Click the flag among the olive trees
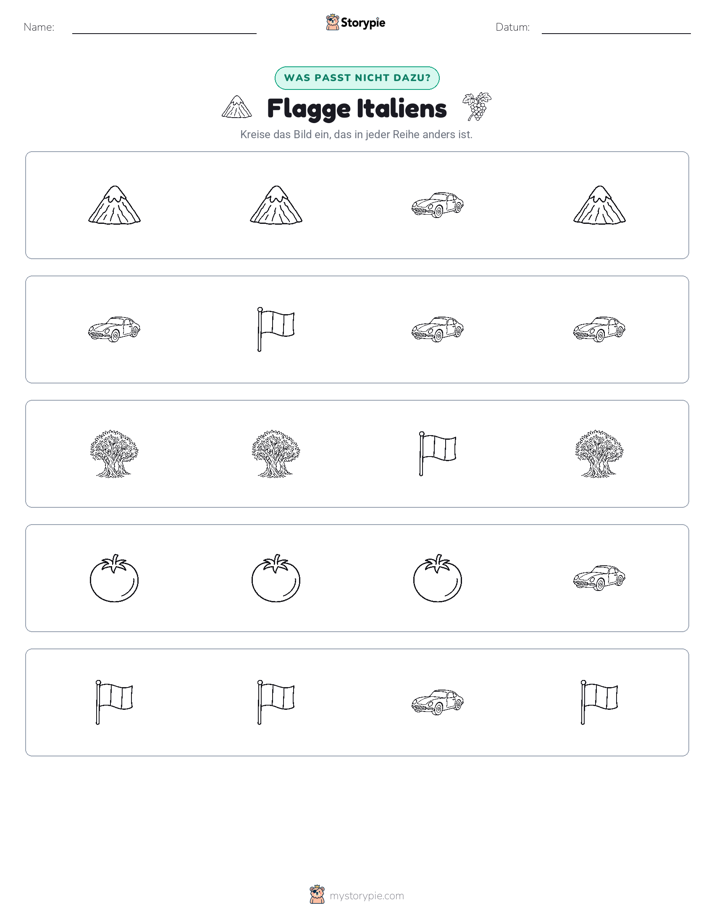 (437, 453)
